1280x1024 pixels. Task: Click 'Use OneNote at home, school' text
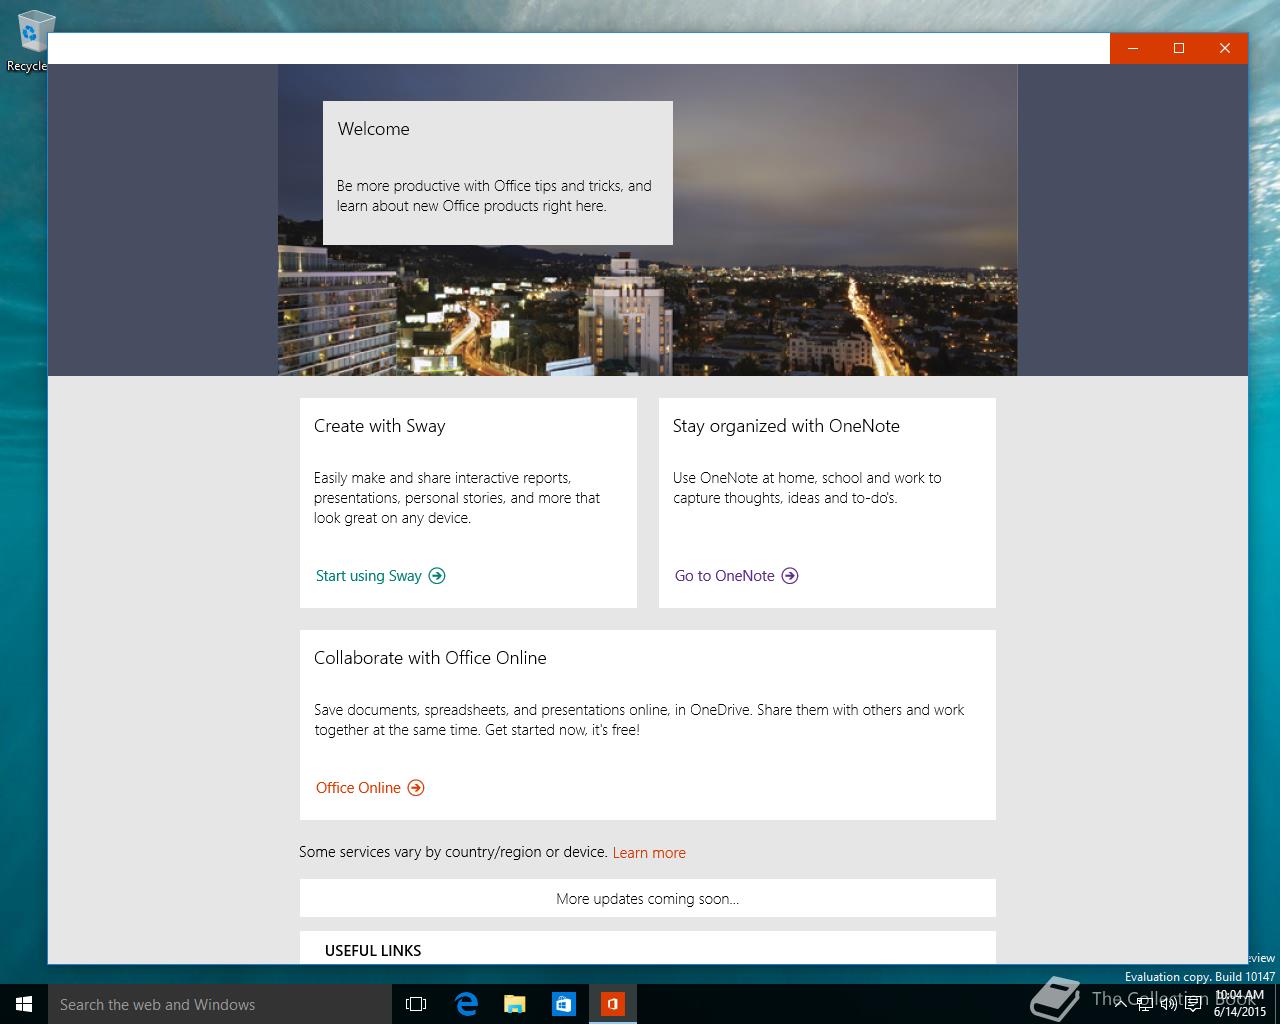click(x=807, y=488)
